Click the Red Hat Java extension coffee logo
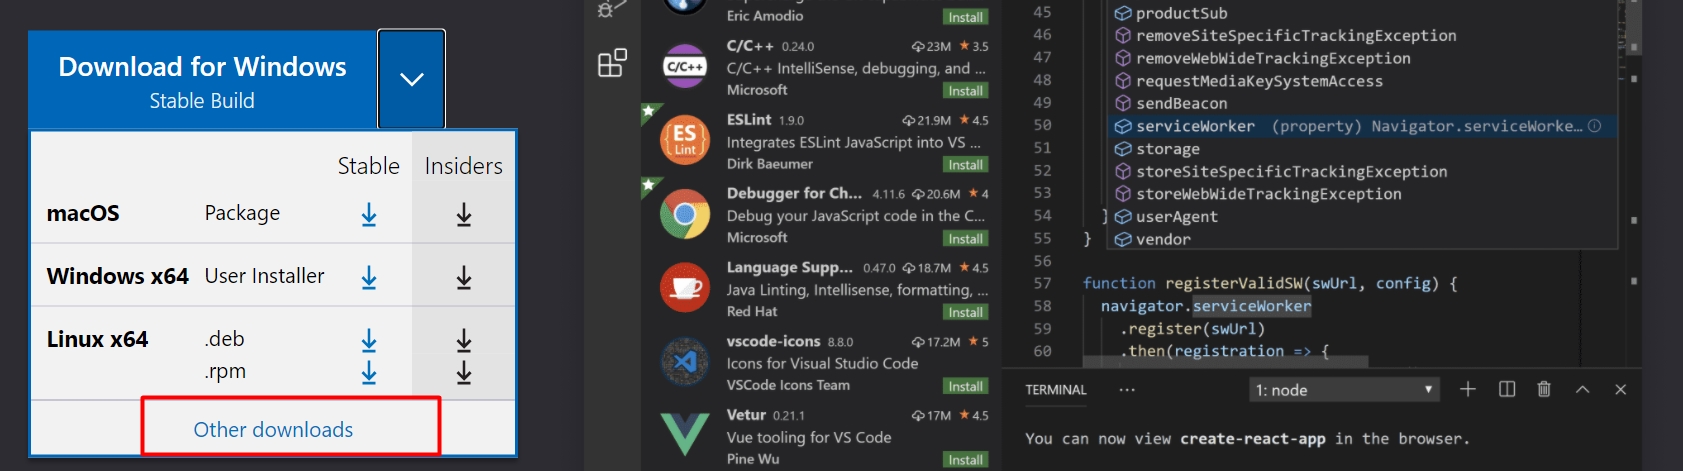 point(685,288)
